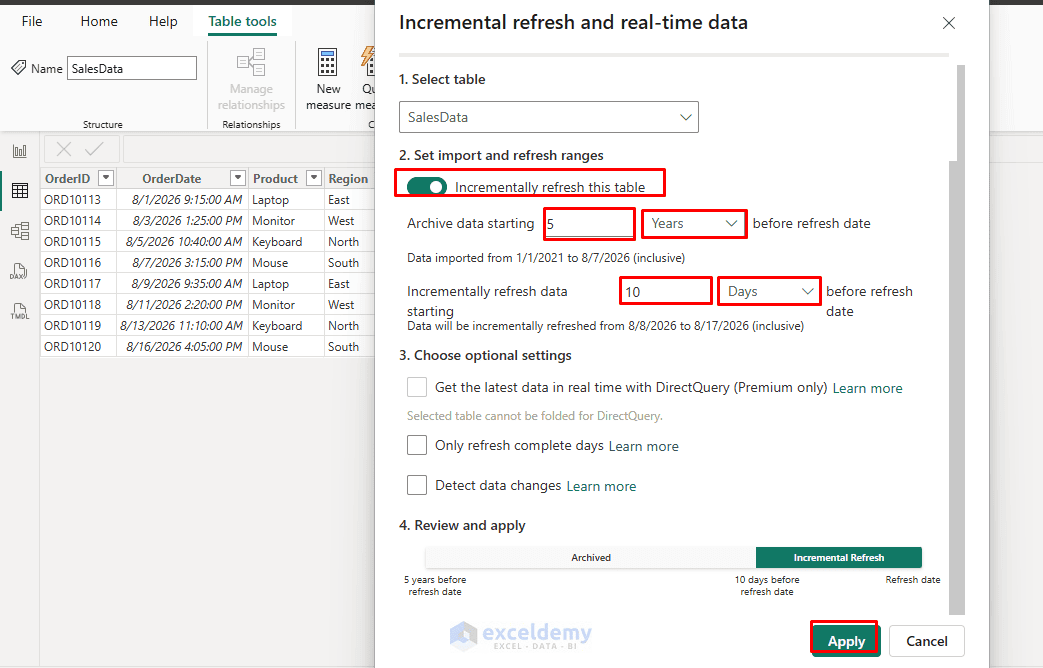Click the formula bar input area
The image size is (1043, 668).
pos(249,149)
